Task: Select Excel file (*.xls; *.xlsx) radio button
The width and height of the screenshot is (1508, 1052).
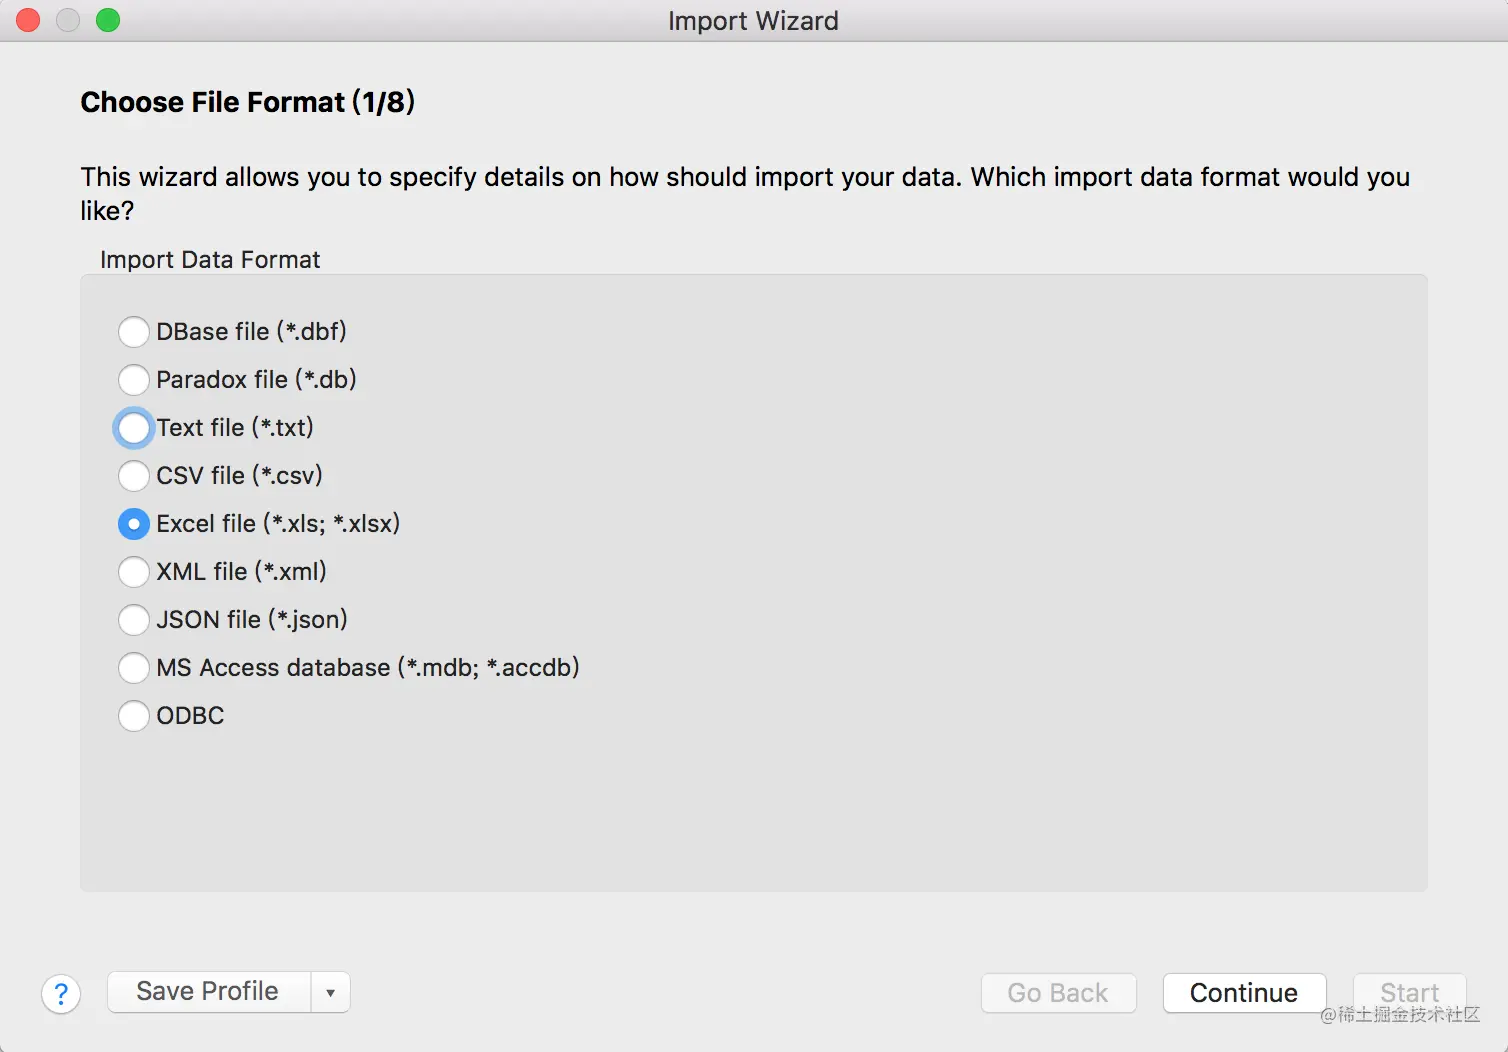Action: [x=134, y=524]
